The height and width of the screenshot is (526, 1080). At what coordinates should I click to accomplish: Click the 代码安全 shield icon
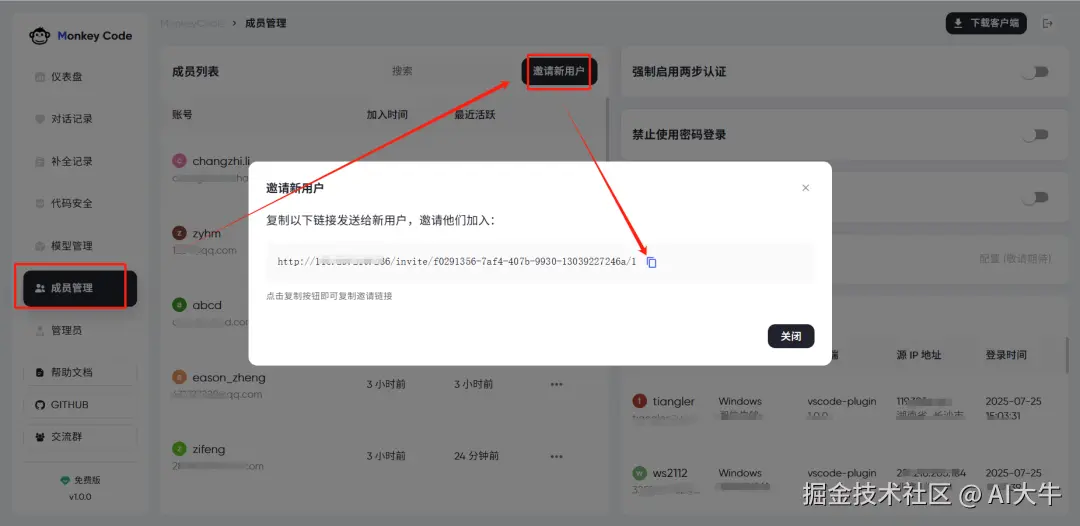(40, 204)
